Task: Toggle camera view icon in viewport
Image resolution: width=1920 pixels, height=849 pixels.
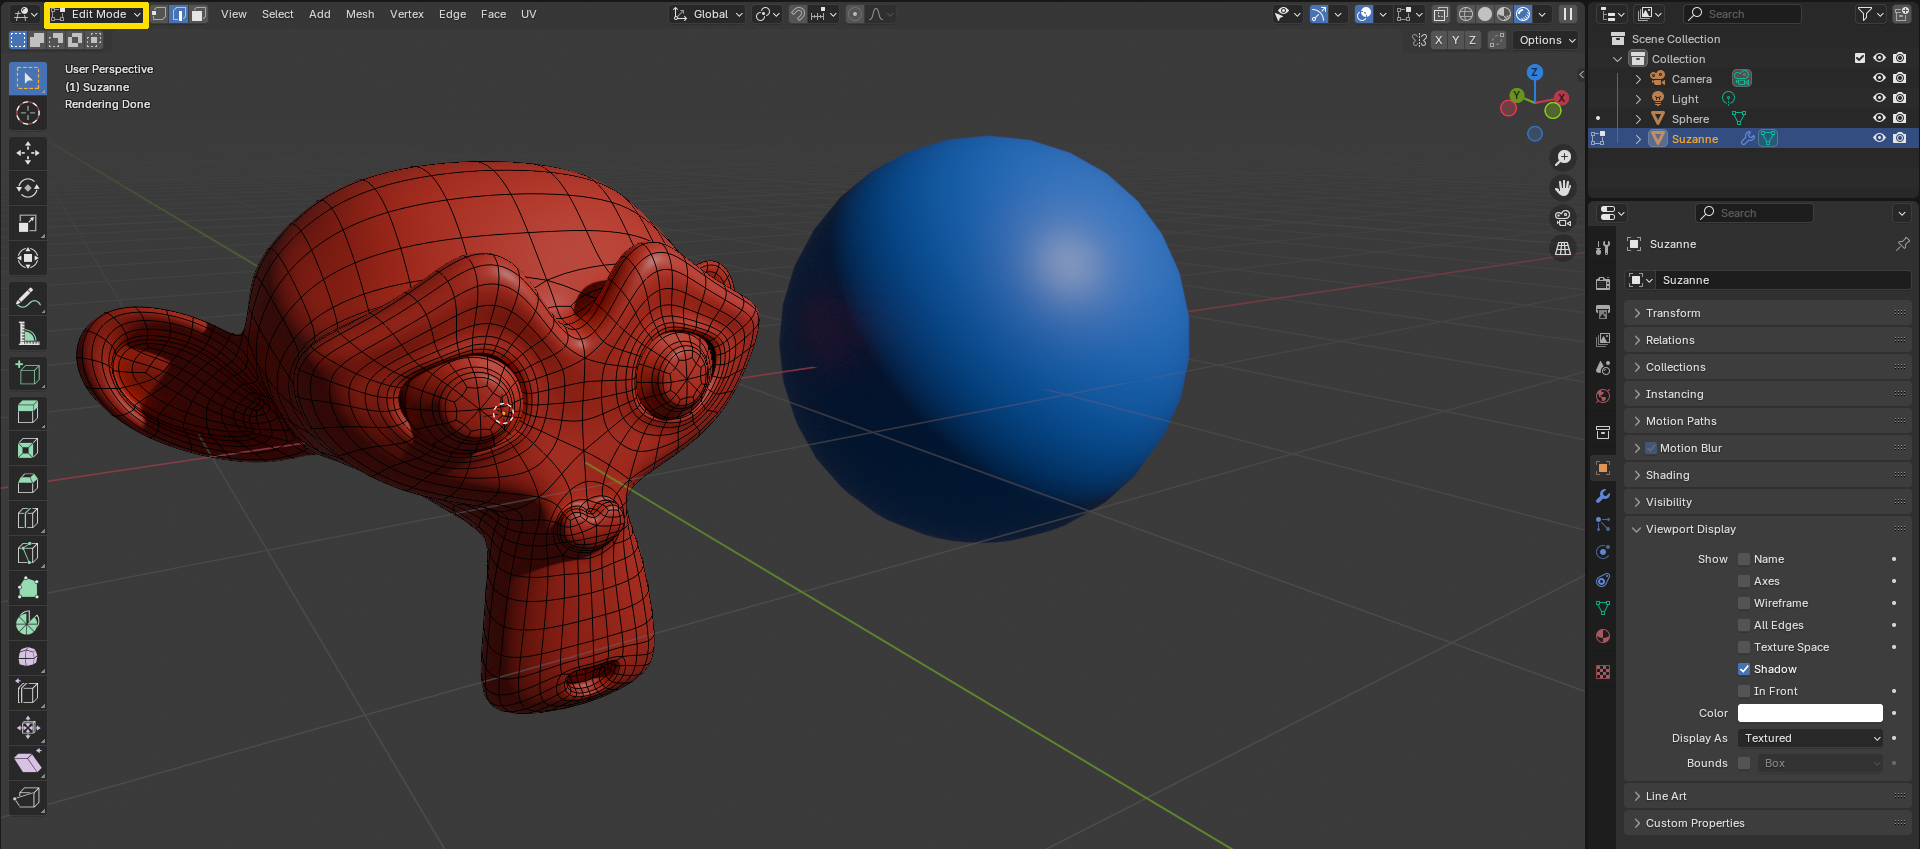Action: [x=1563, y=218]
